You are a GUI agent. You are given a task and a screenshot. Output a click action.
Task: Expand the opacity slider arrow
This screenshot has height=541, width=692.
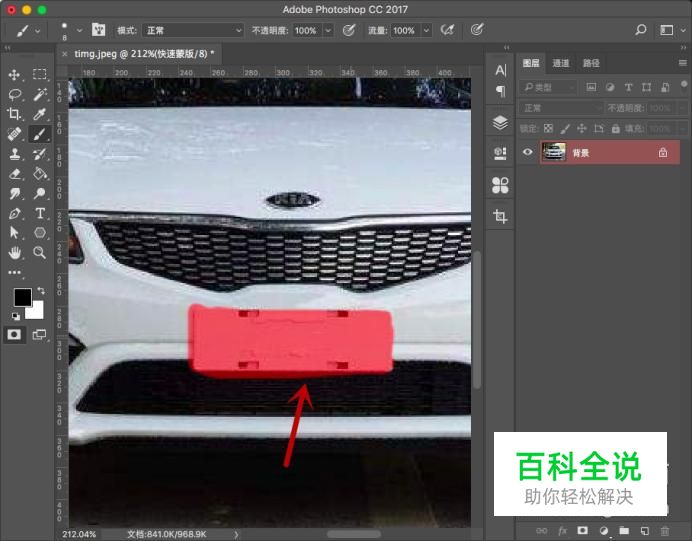pos(328,30)
